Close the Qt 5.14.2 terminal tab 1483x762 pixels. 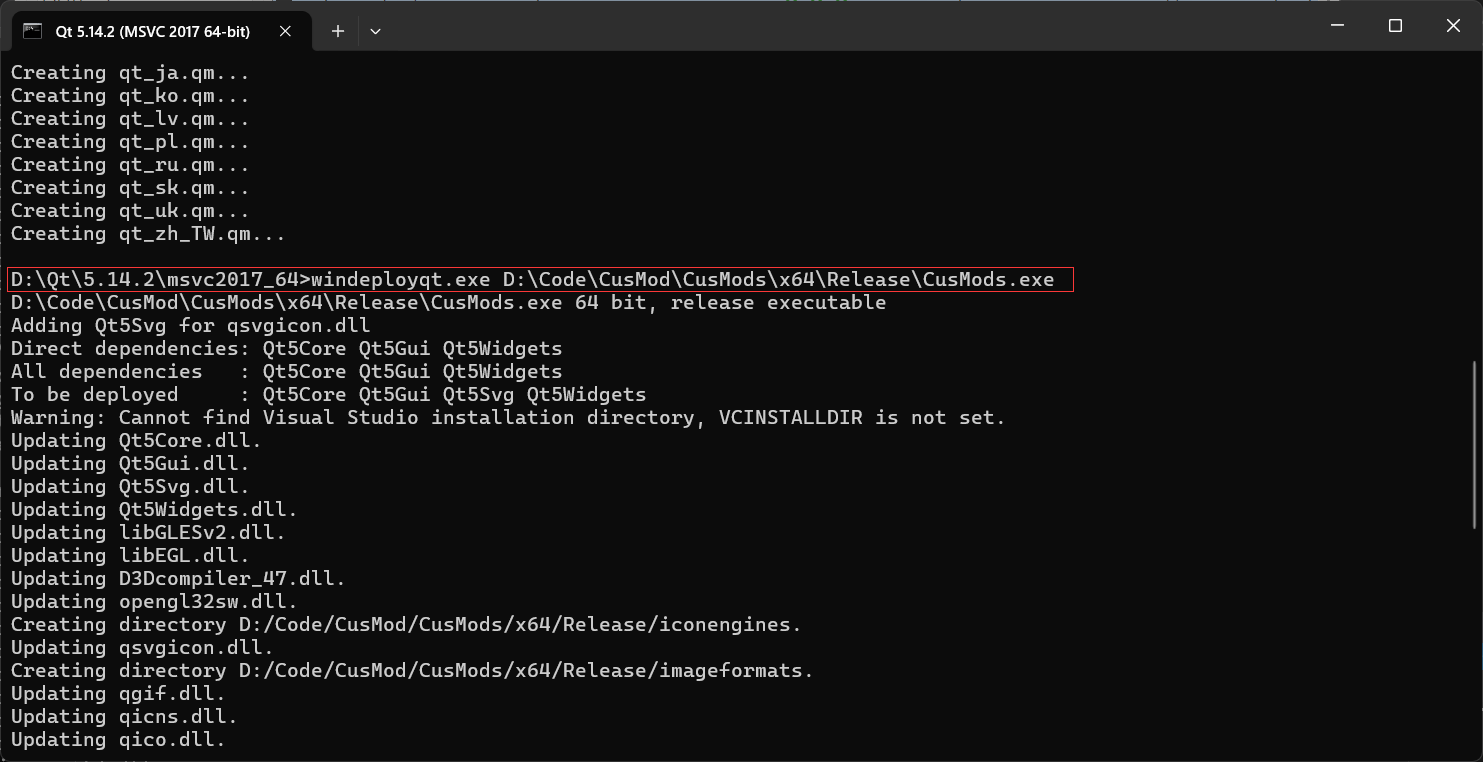pos(285,31)
